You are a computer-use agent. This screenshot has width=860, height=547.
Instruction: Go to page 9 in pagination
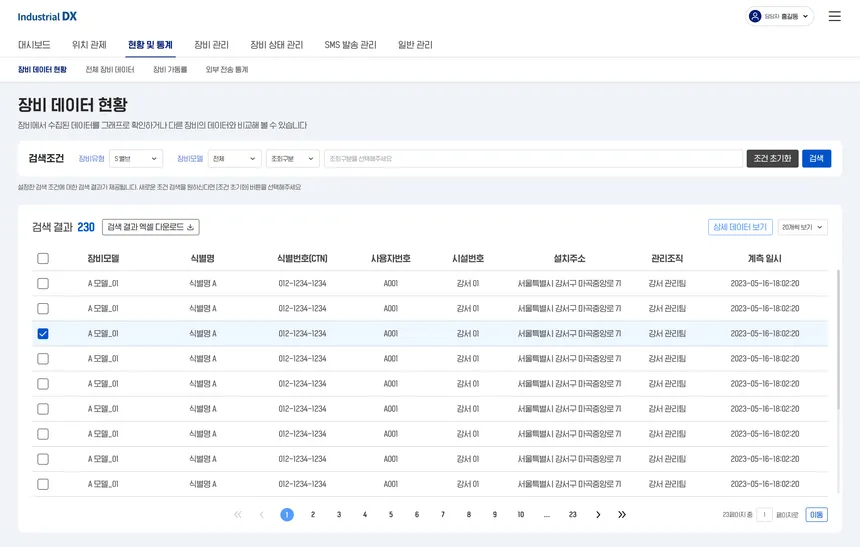pyautogui.click(x=495, y=515)
